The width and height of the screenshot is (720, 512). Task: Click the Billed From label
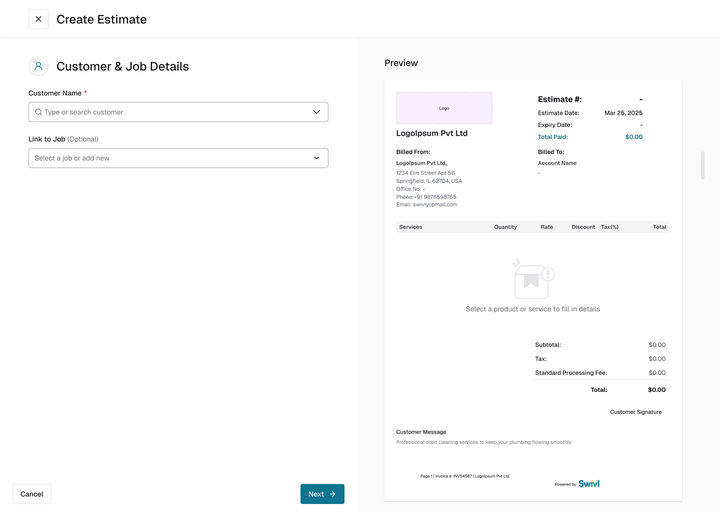coord(413,152)
